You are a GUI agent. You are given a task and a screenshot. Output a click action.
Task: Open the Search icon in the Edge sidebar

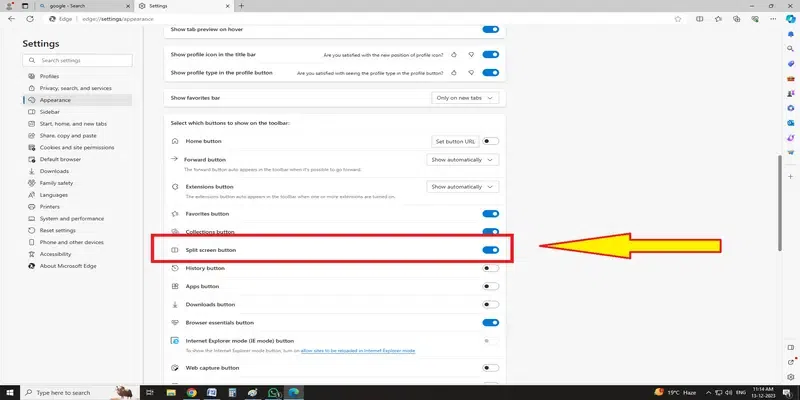(x=791, y=49)
